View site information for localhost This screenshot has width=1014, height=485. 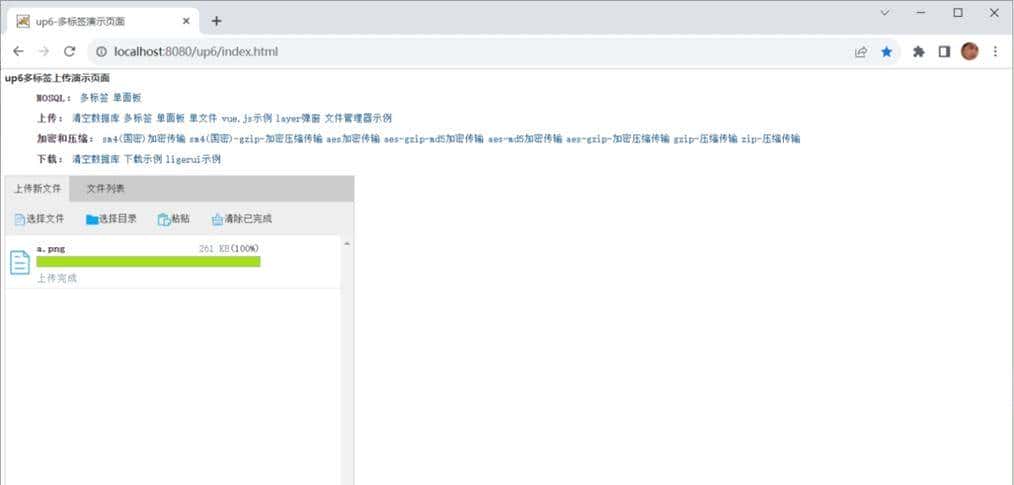(101, 52)
